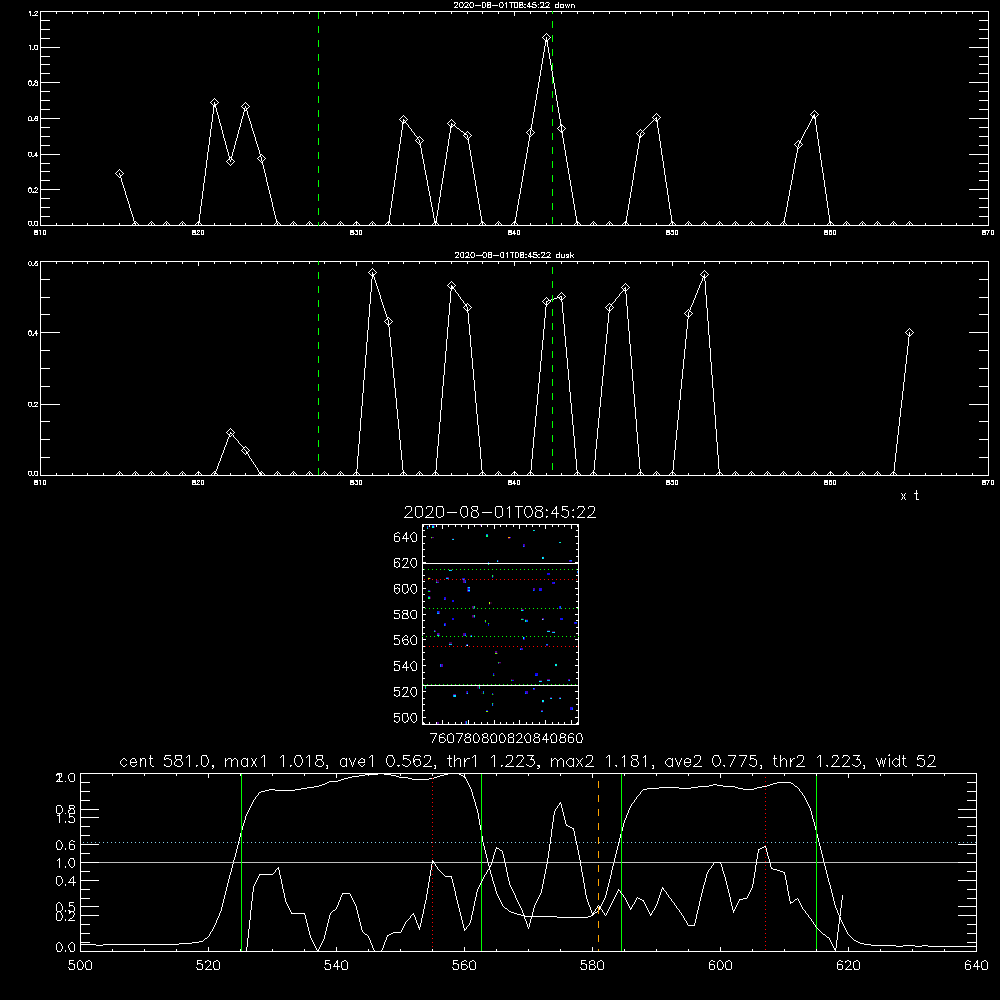Click solid green line near 563 in profile plot

[x=482, y=861]
